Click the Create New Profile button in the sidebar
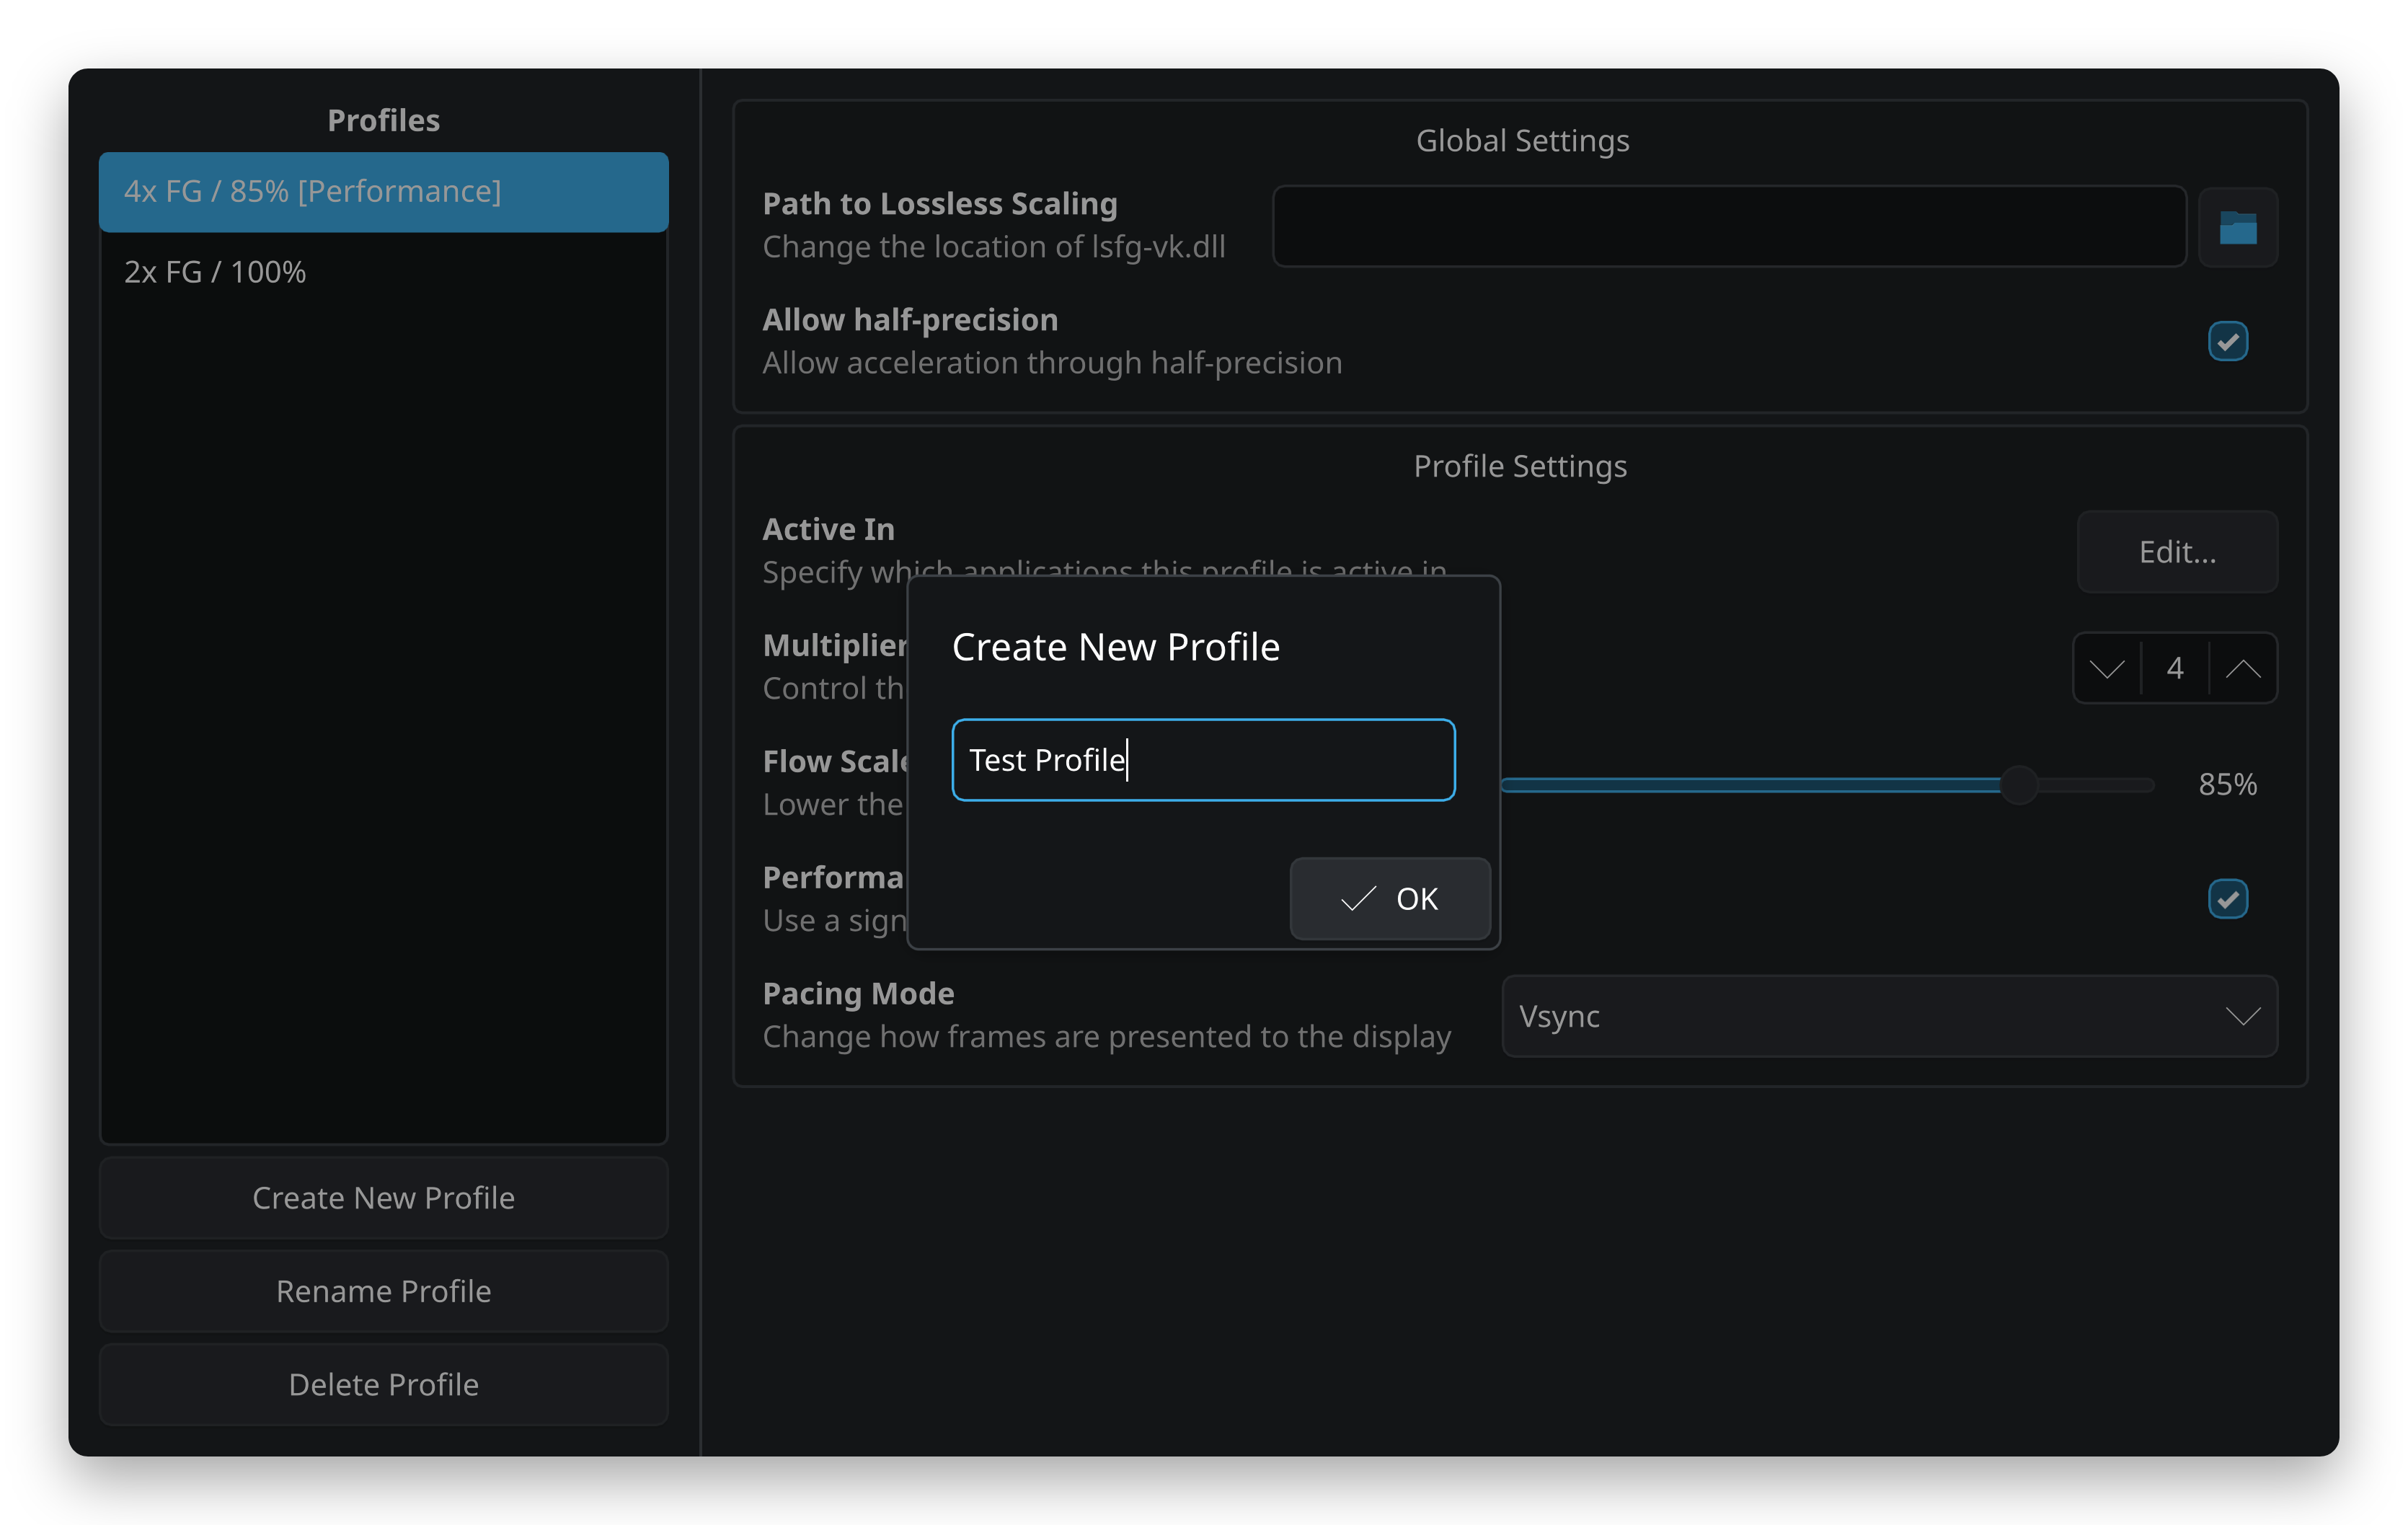Image resolution: width=2408 pixels, height=1525 pixels. coord(383,1197)
